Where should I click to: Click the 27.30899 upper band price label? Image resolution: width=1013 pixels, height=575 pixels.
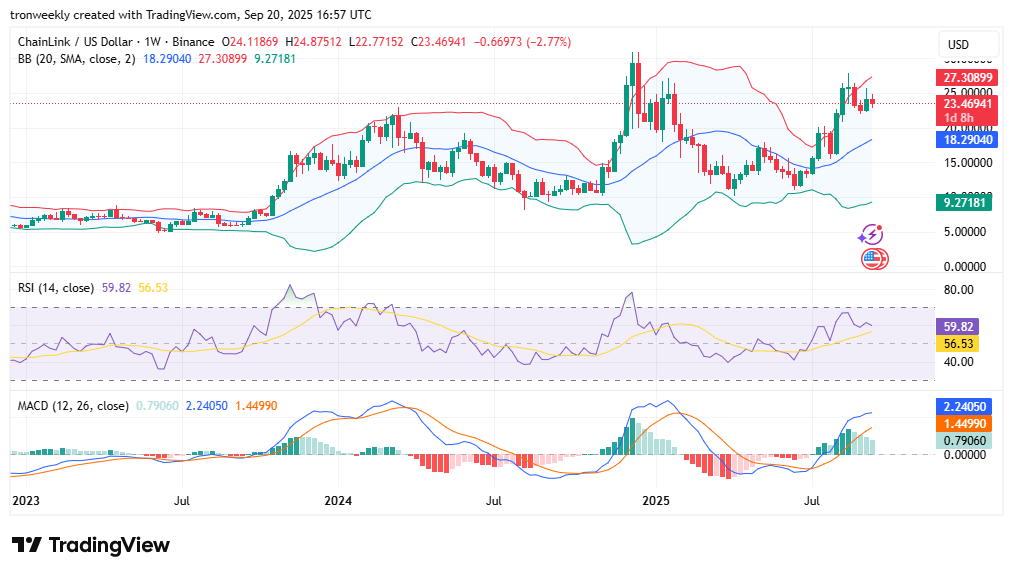tap(967, 78)
